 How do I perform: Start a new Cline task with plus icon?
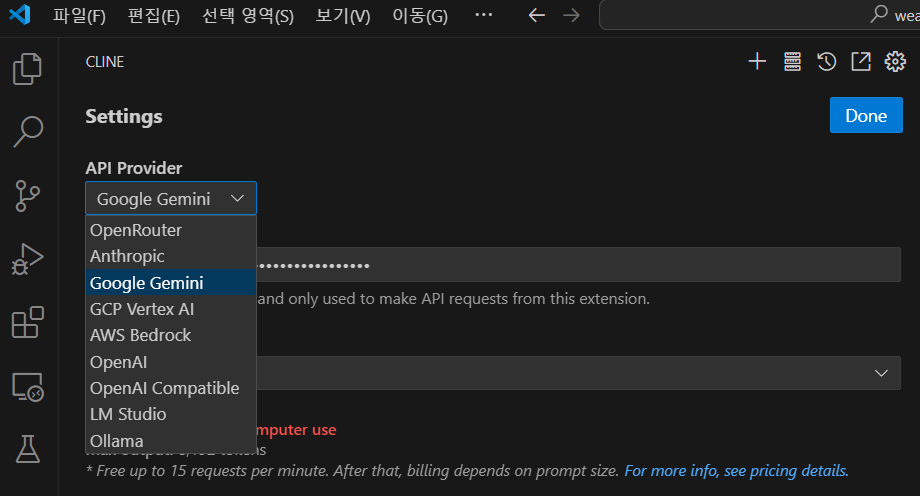[757, 61]
